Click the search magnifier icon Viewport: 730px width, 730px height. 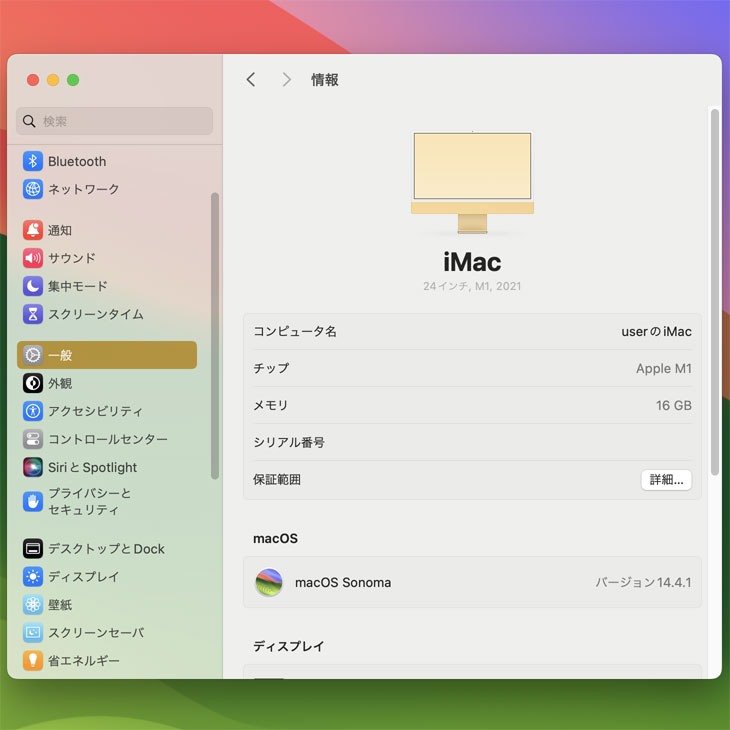(29, 121)
